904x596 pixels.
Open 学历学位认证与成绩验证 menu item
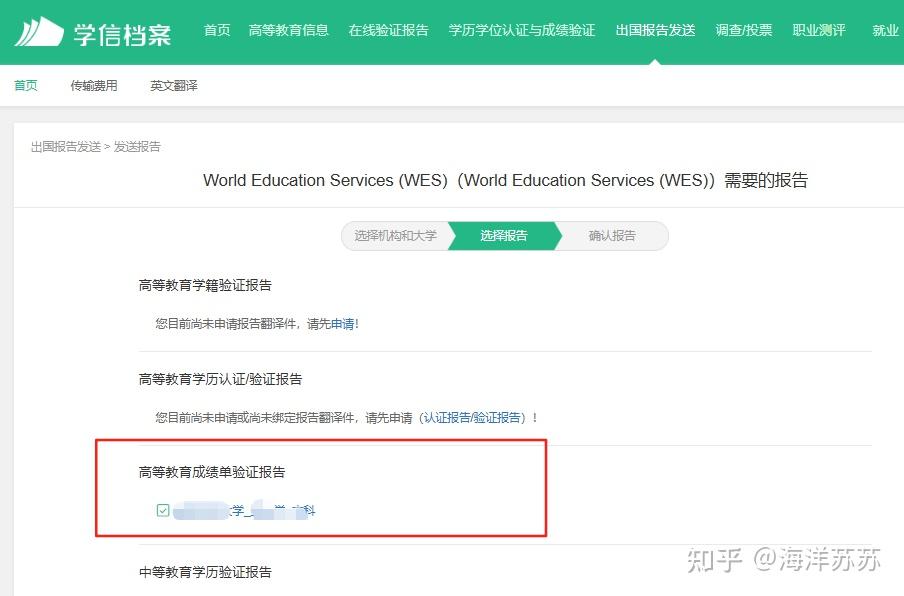[x=521, y=30]
